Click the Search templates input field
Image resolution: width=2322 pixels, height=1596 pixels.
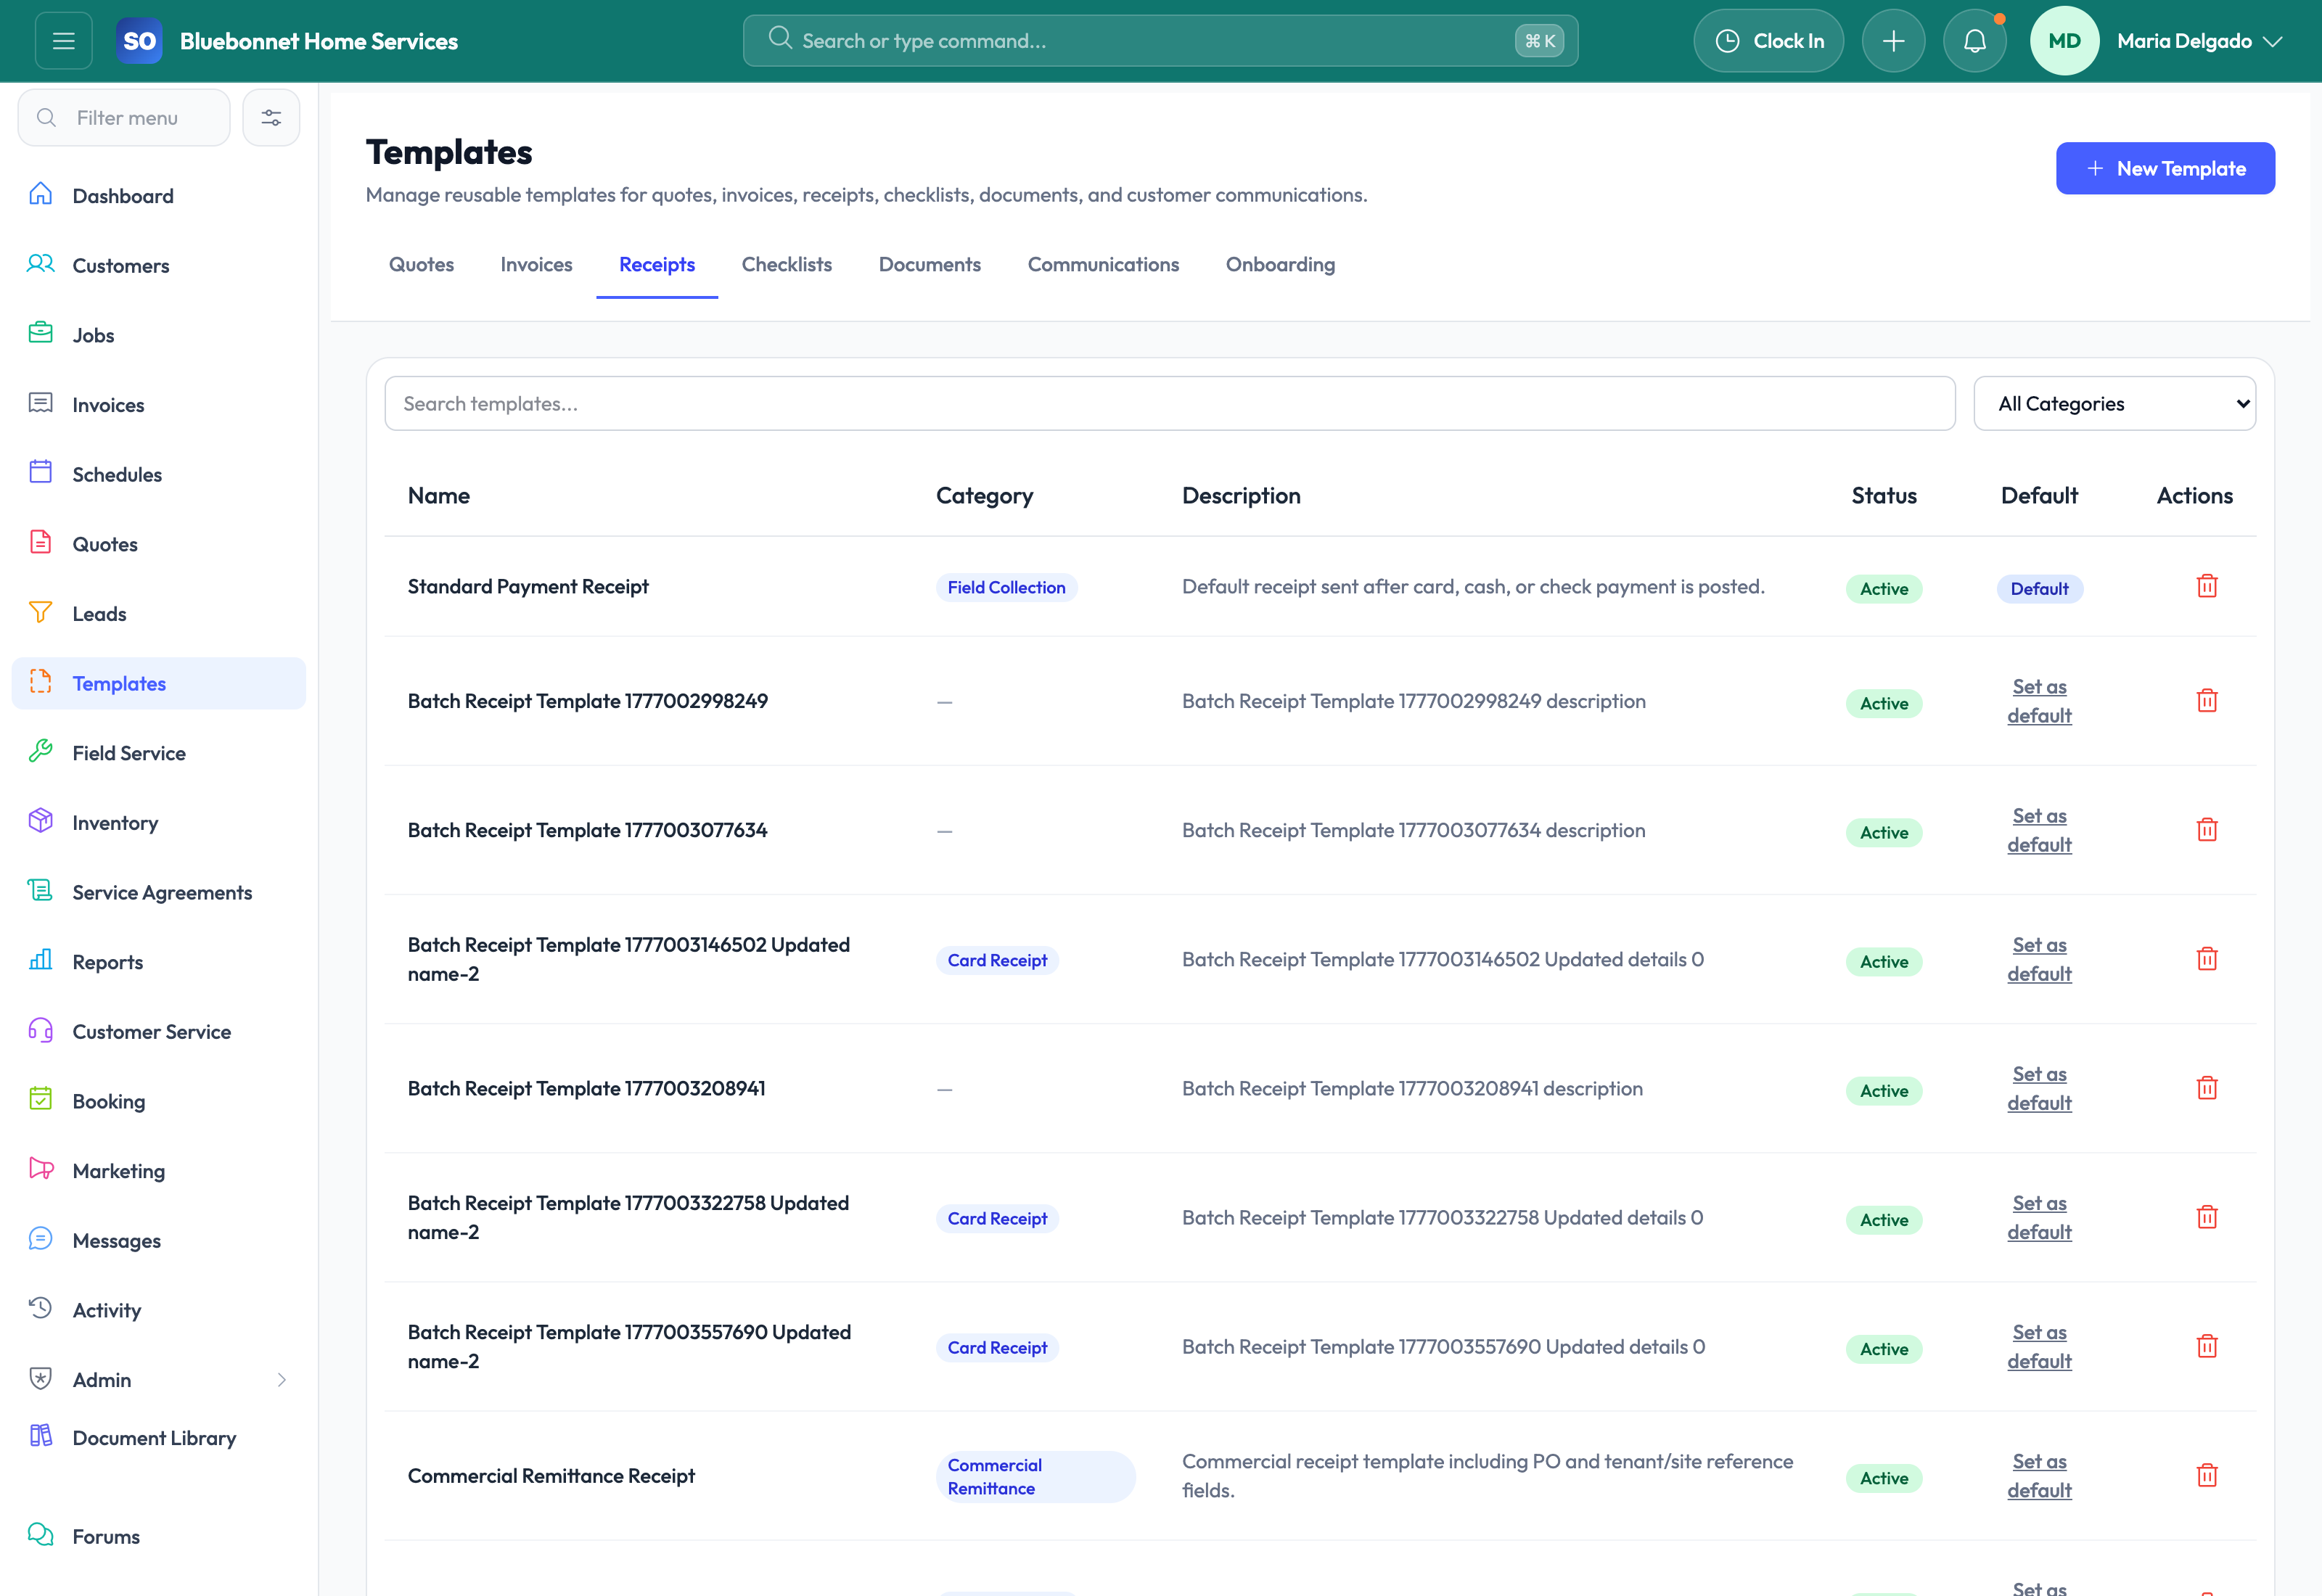1169,404
